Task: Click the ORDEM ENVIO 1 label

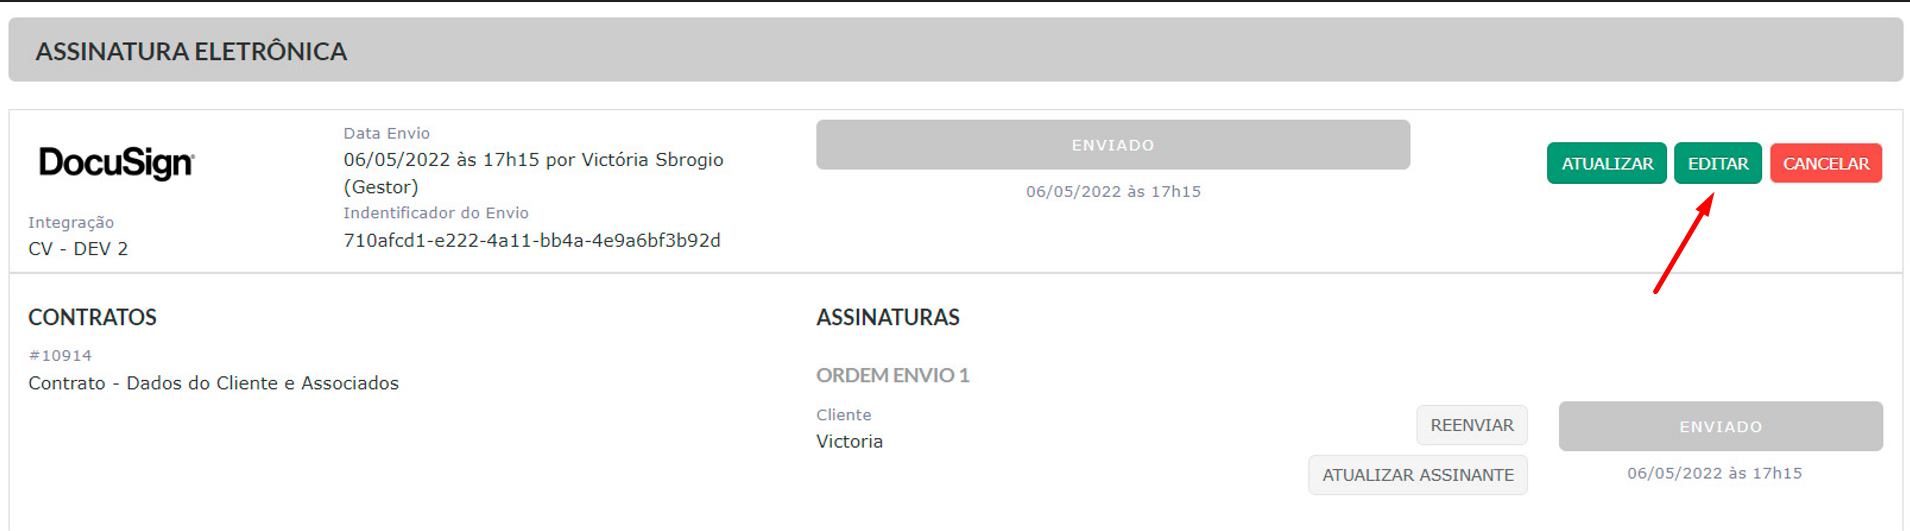Action: pos(892,375)
